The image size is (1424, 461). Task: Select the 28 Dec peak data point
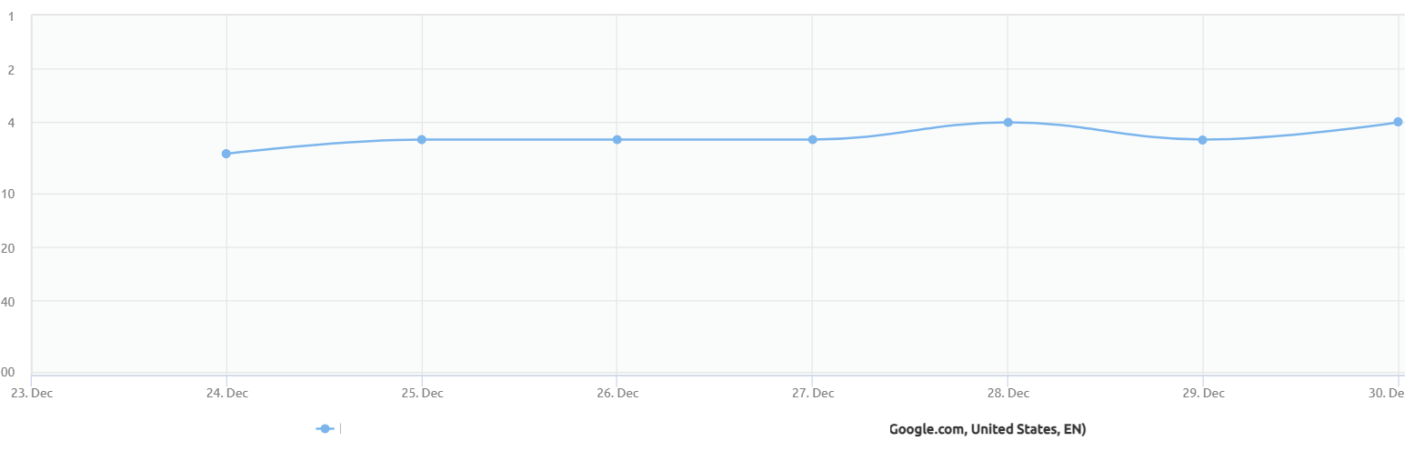(x=1008, y=122)
